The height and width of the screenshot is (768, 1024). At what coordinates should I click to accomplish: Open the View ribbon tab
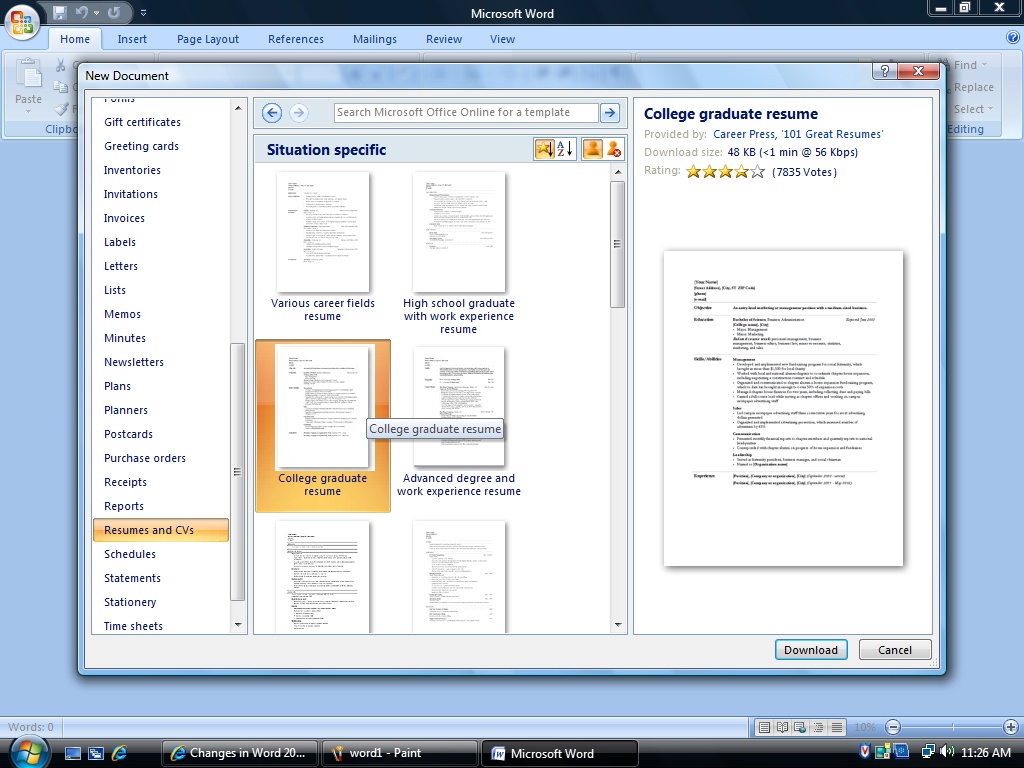click(x=502, y=39)
